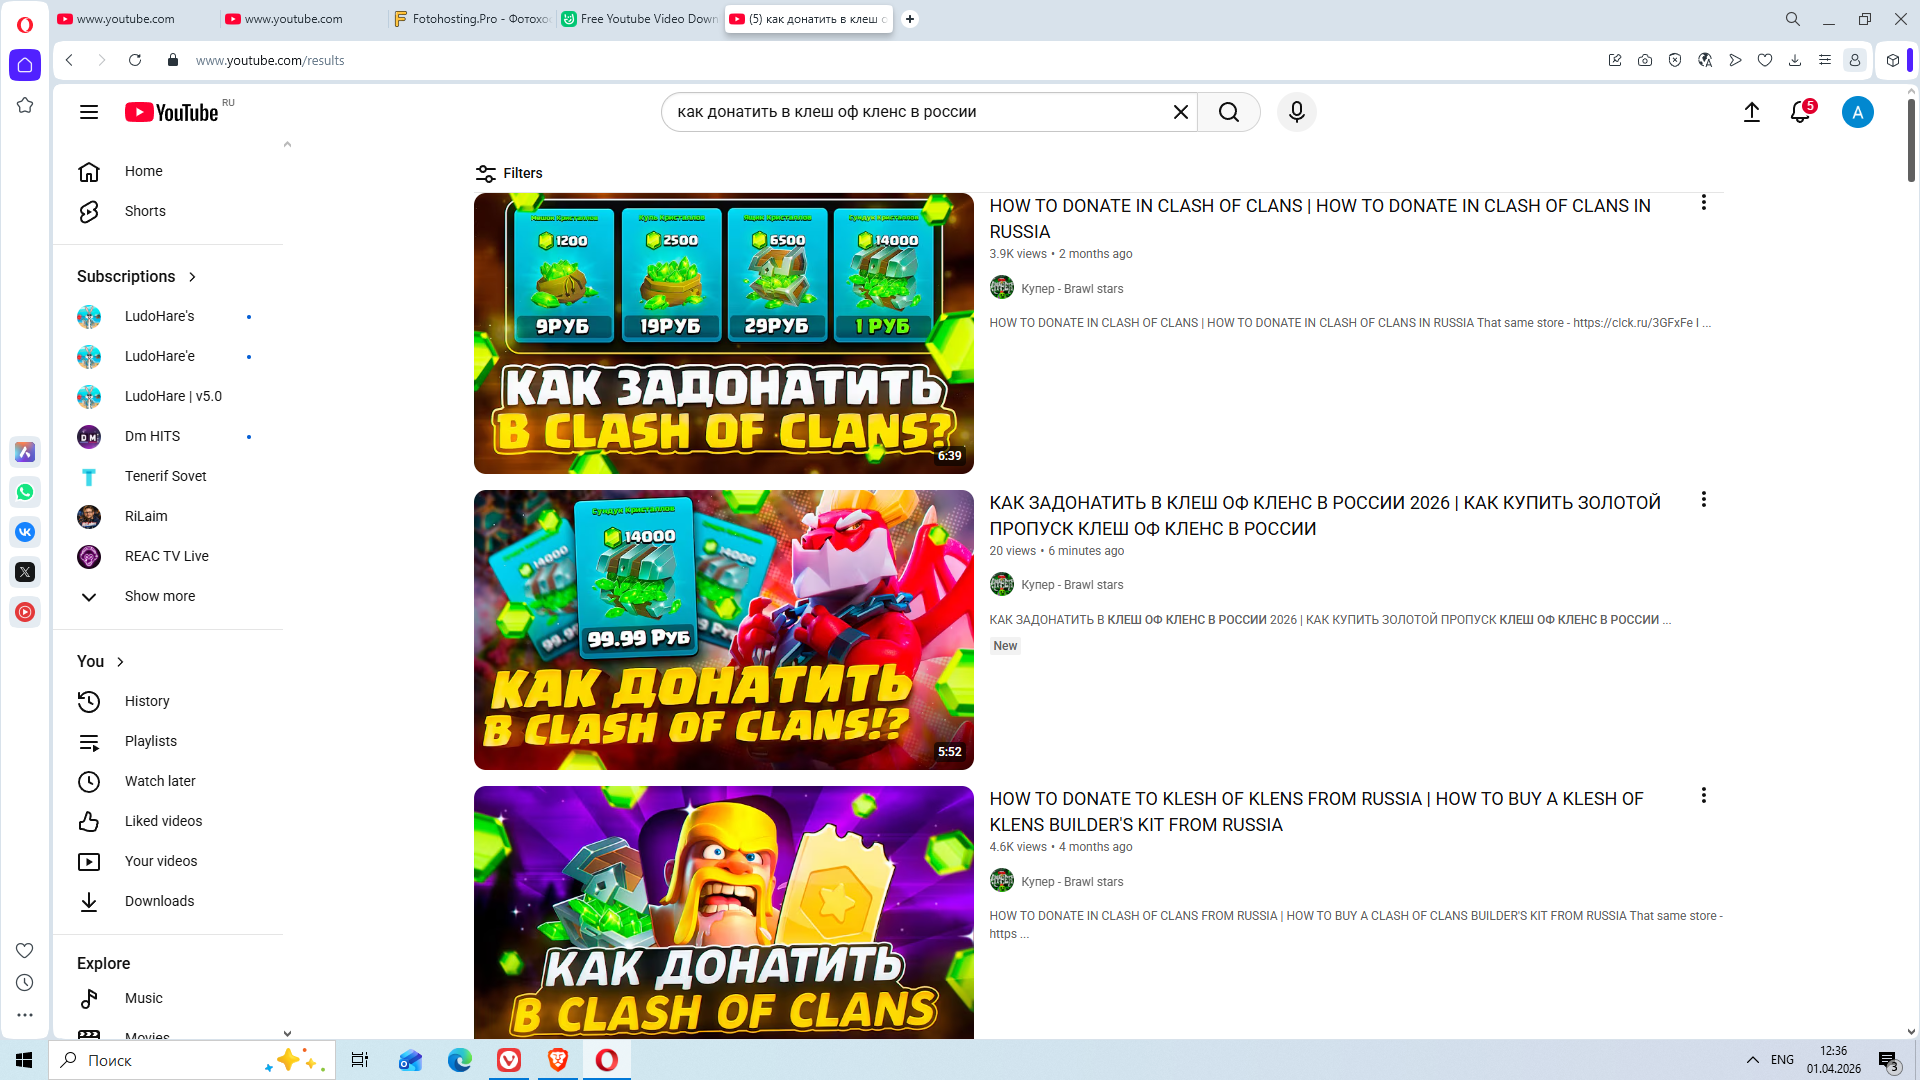This screenshot has width=1920, height=1080.
Task: Click the magnifier search button
Action: point(1229,112)
